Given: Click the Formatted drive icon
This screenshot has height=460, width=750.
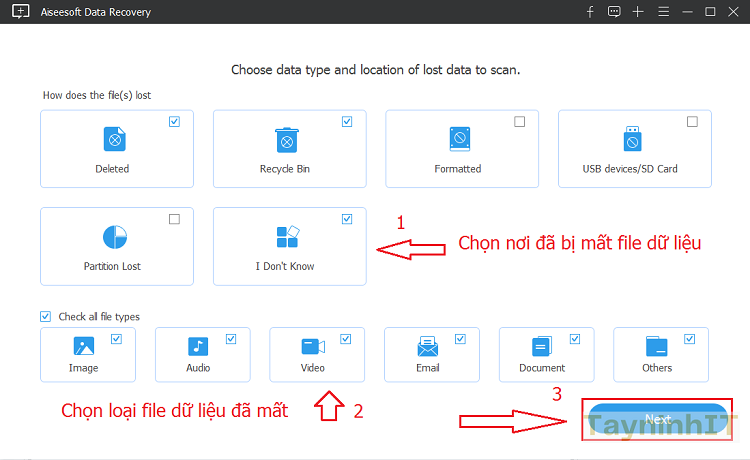Looking at the screenshot, I should pyautogui.click(x=460, y=139).
